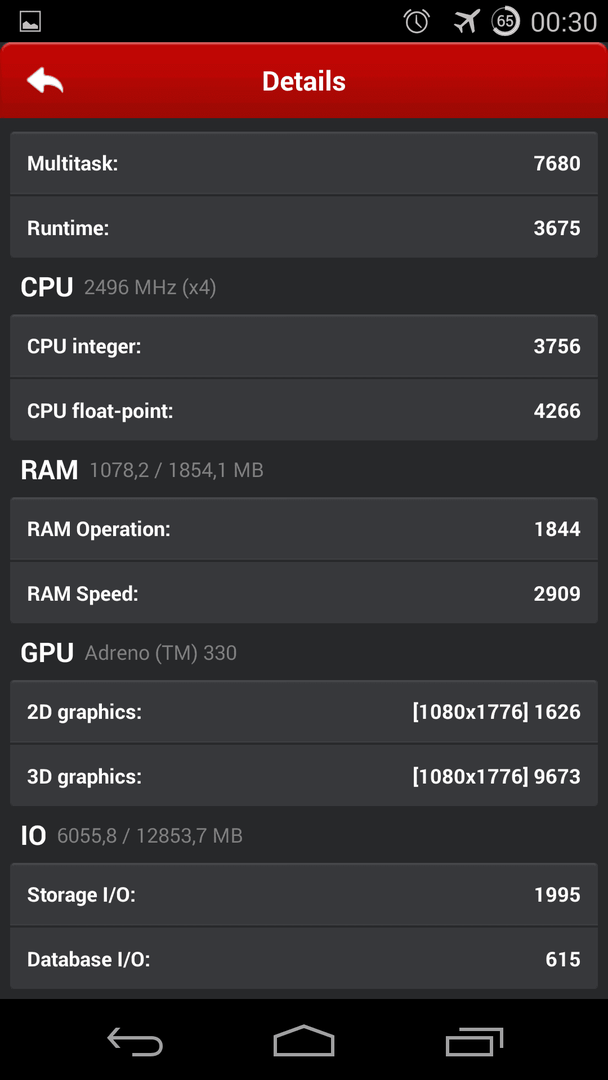Select the RAM Operation row
Viewport: 608px width, 1080px height.
(304, 529)
